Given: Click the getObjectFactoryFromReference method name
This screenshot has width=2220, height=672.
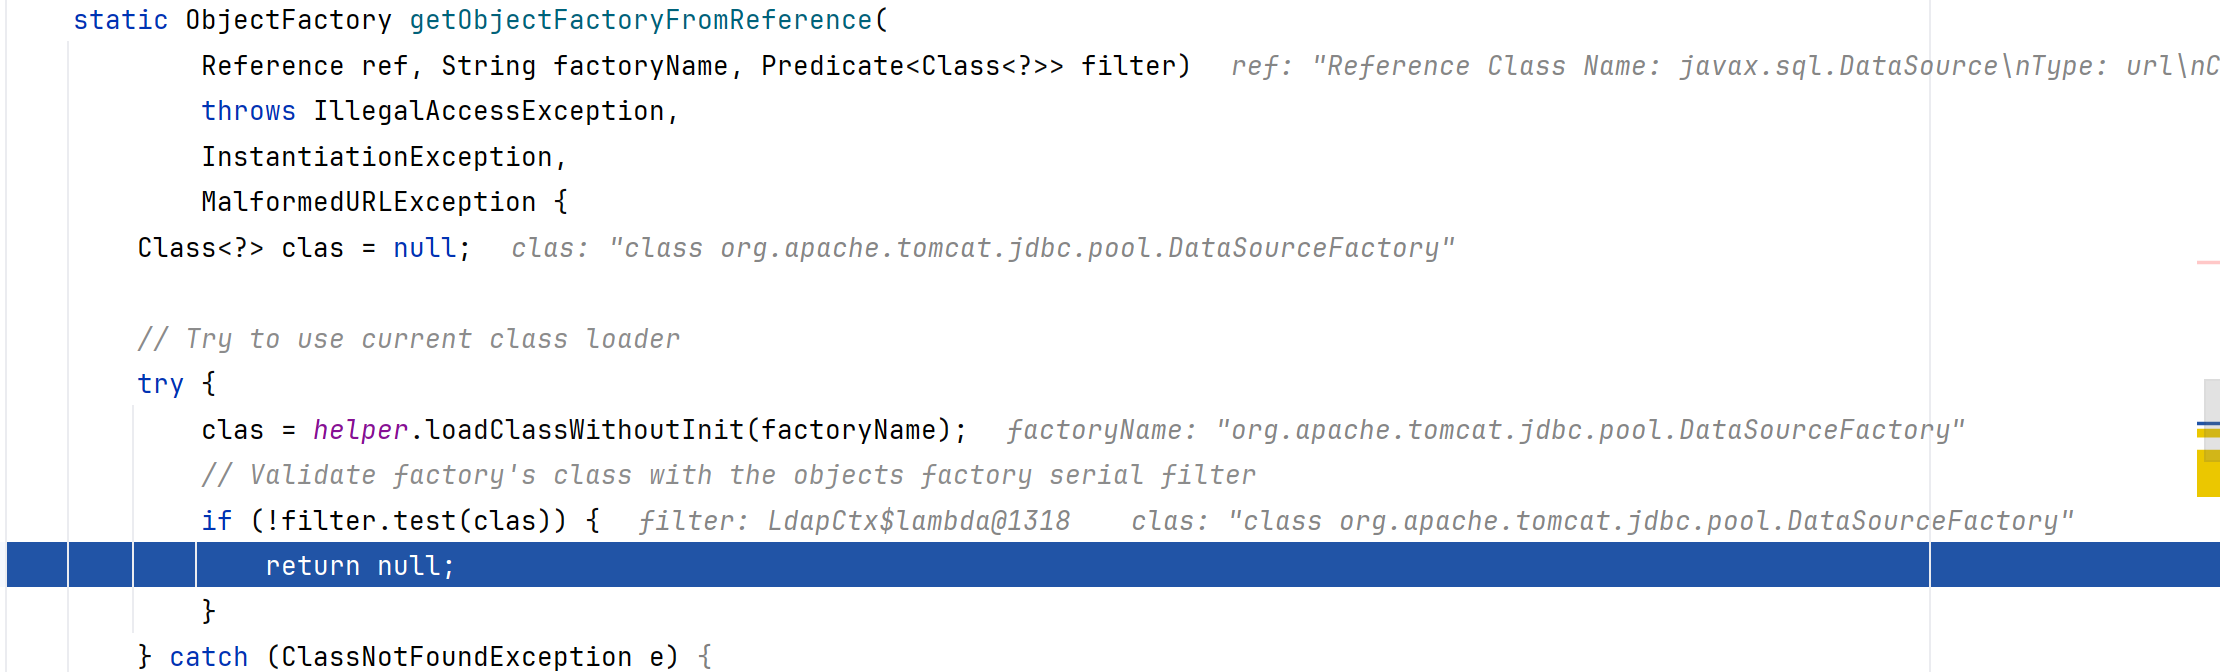Looking at the screenshot, I should [641, 20].
